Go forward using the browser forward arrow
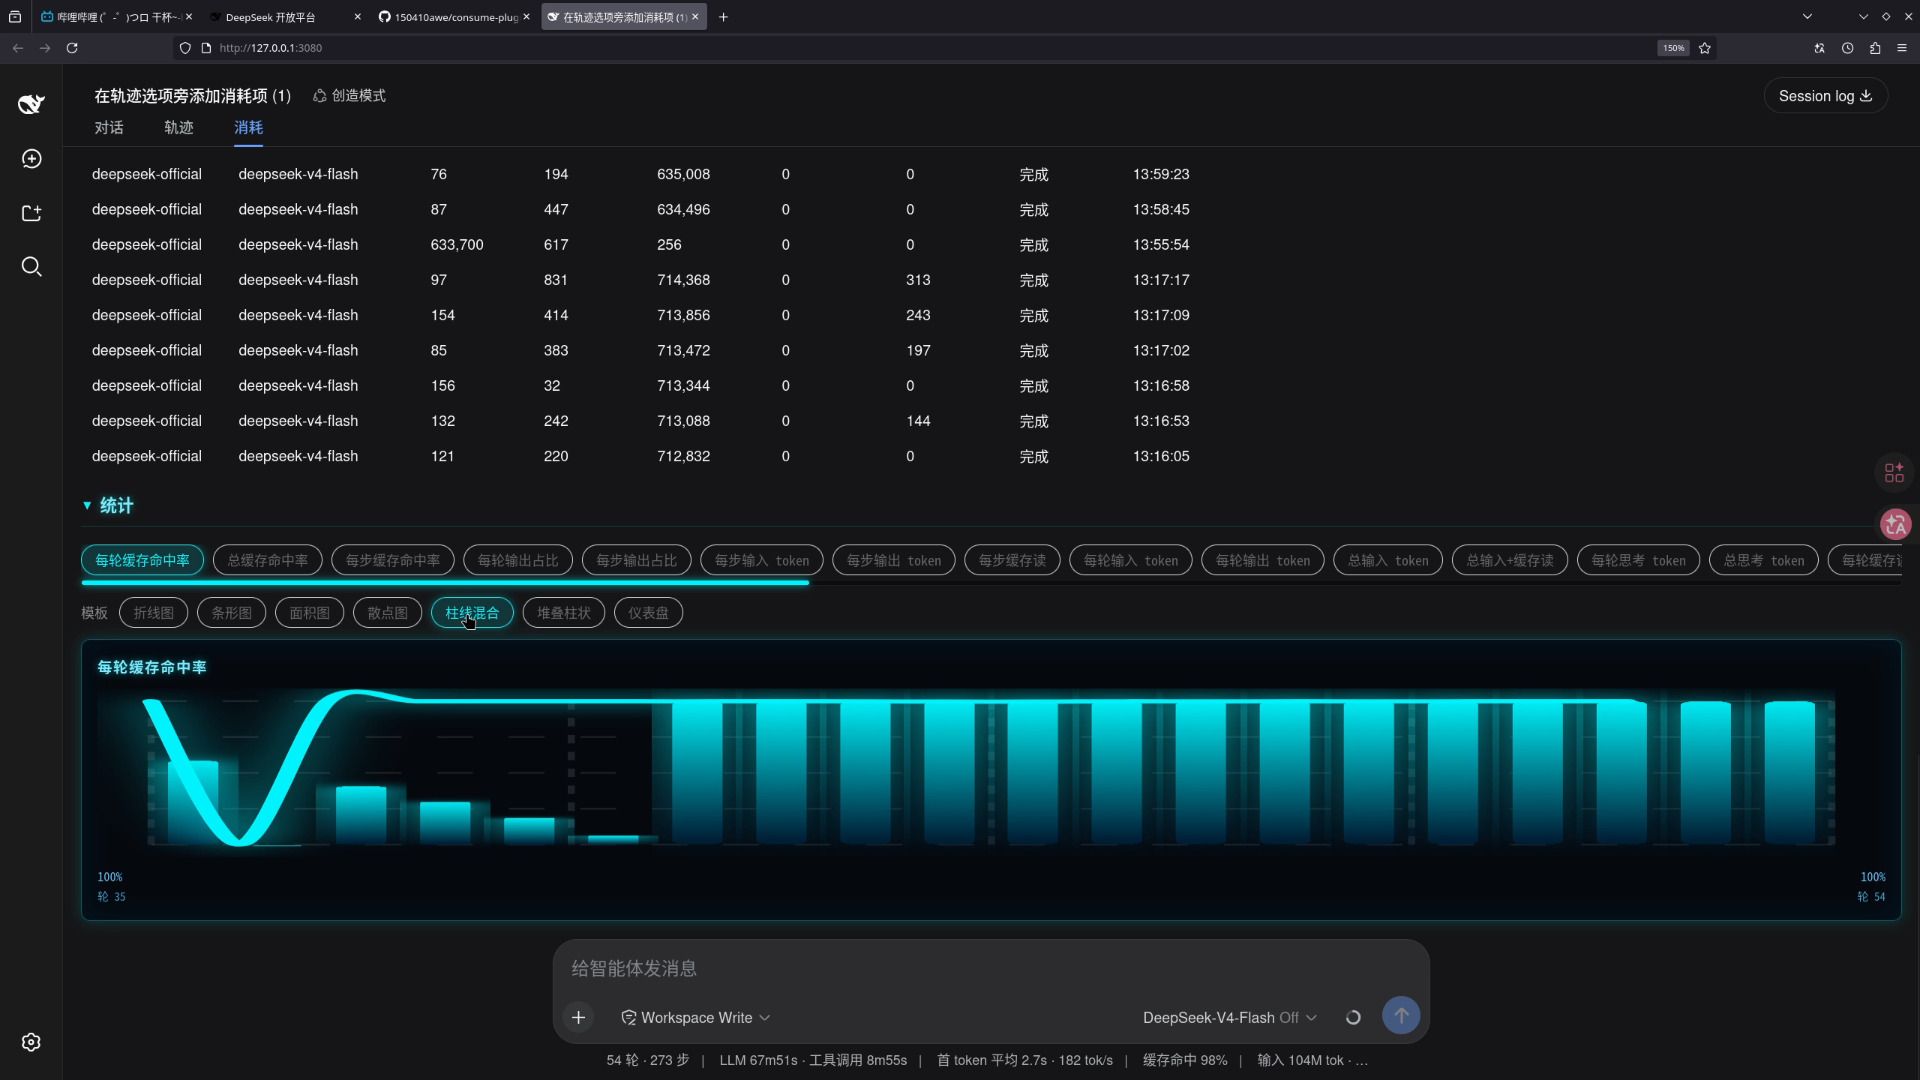This screenshot has width=1920, height=1080. click(x=45, y=48)
